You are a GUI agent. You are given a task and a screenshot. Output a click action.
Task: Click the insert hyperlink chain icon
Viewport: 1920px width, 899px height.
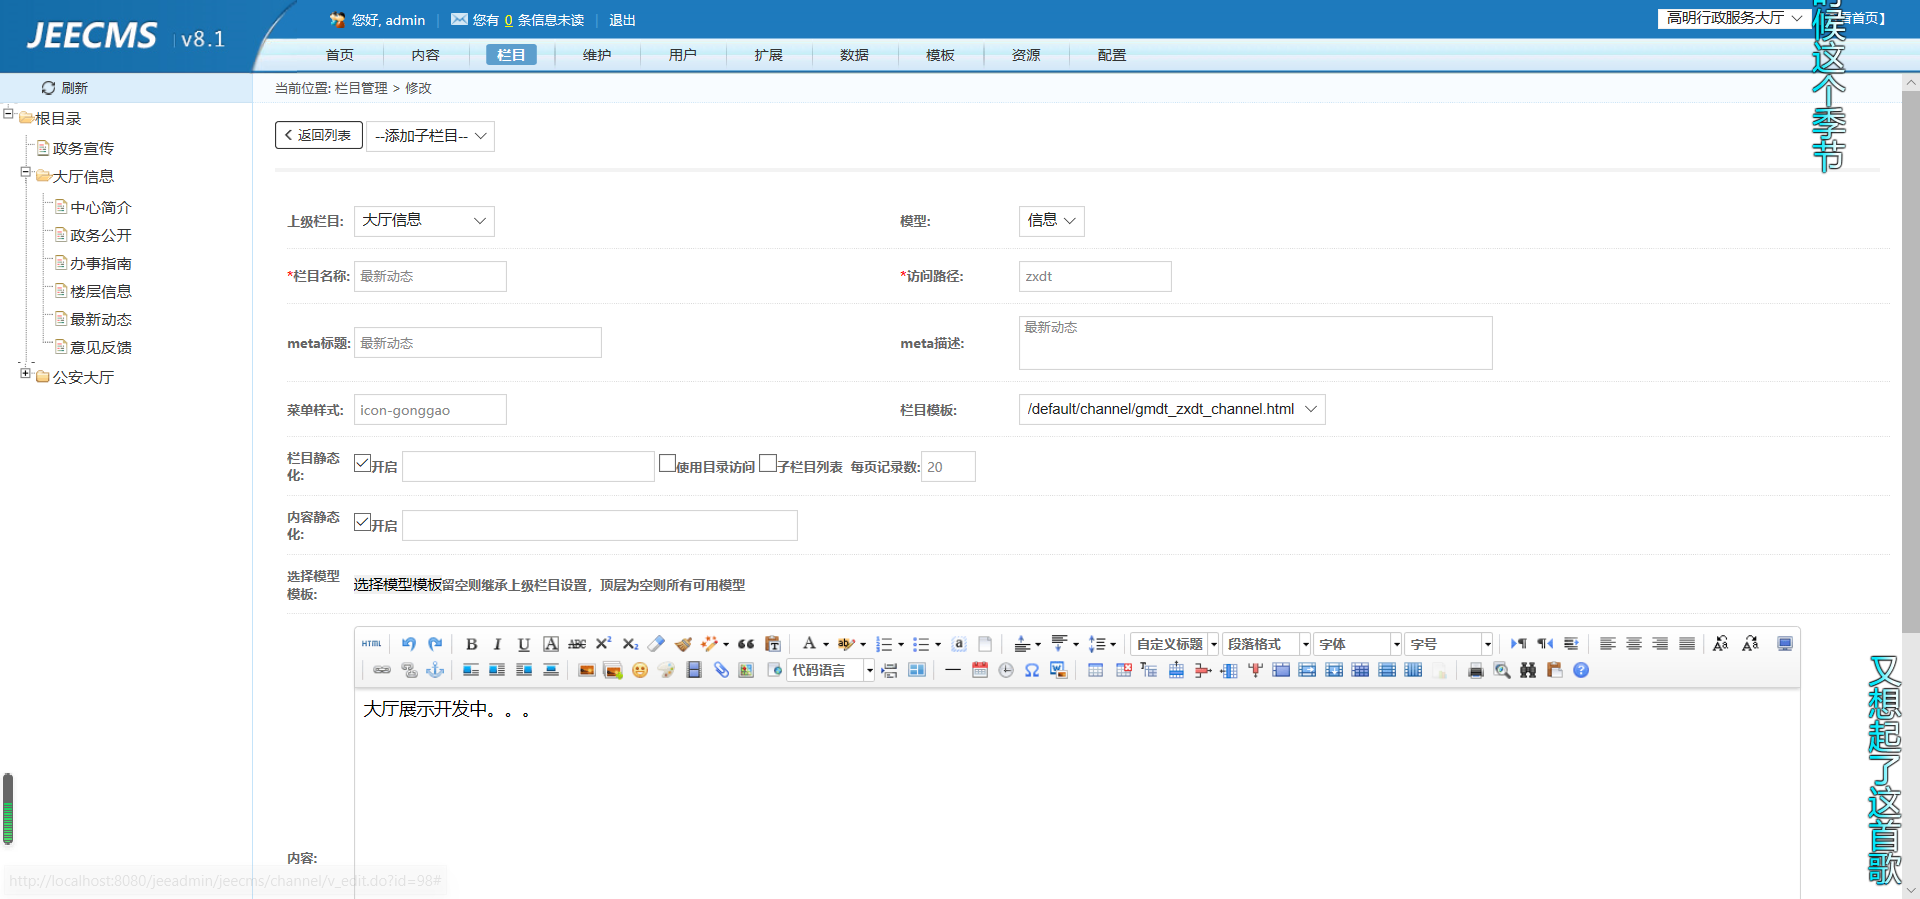tap(382, 670)
